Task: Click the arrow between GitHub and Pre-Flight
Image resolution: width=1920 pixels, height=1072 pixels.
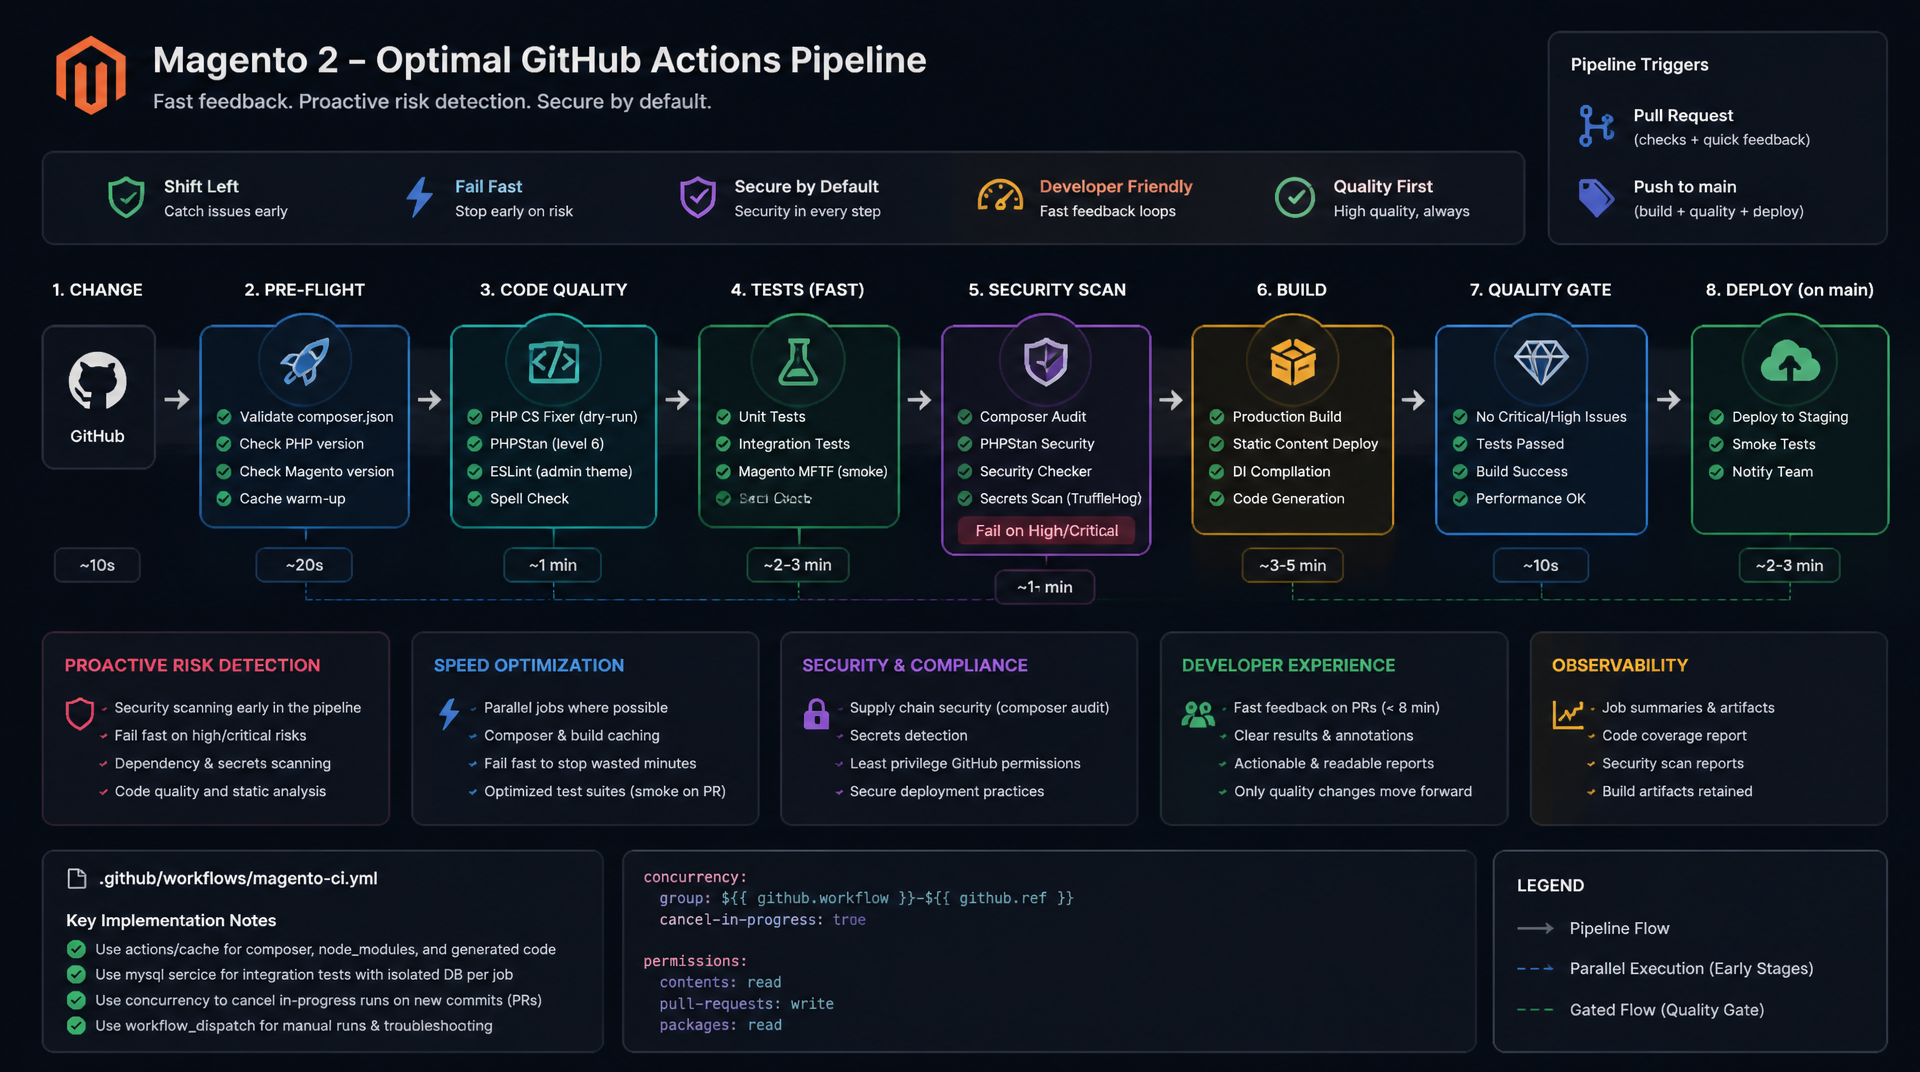Action: point(177,399)
